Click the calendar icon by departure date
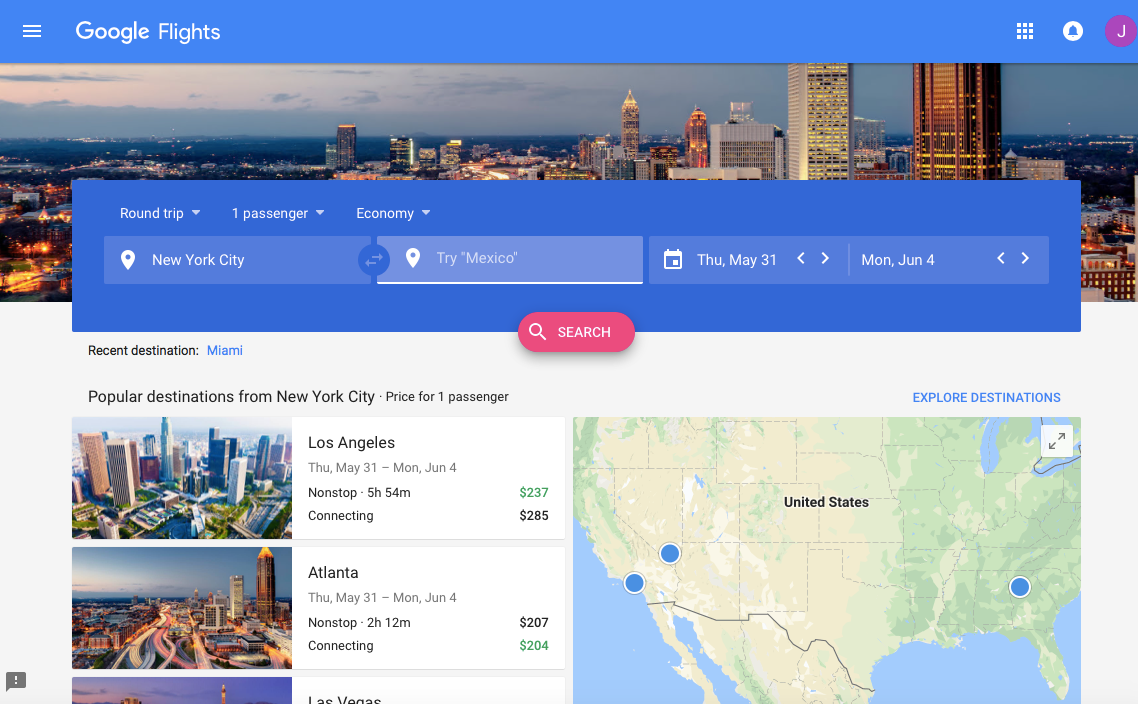The height and width of the screenshot is (704, 1138). coord(673,259)
